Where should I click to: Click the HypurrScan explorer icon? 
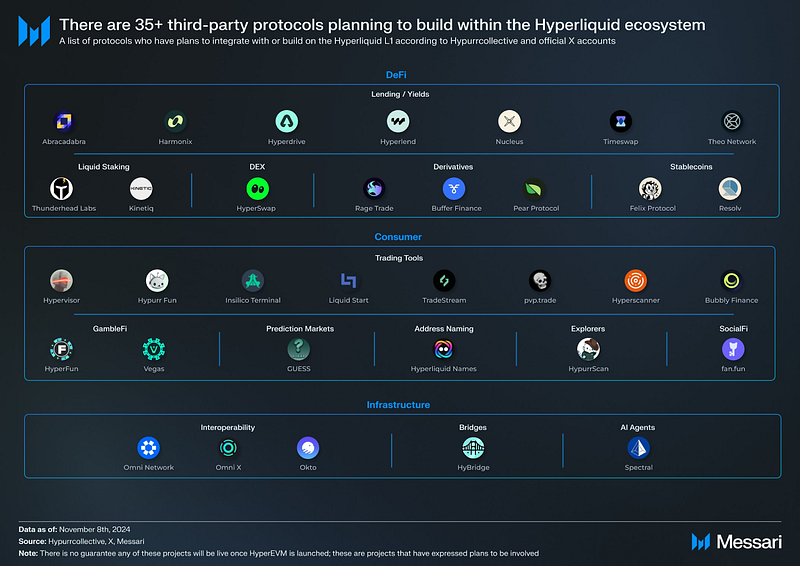(588, 349)
